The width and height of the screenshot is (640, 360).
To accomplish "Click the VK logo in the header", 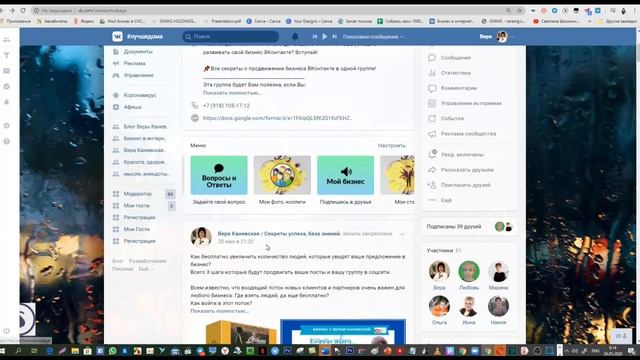I will [117, 36].
